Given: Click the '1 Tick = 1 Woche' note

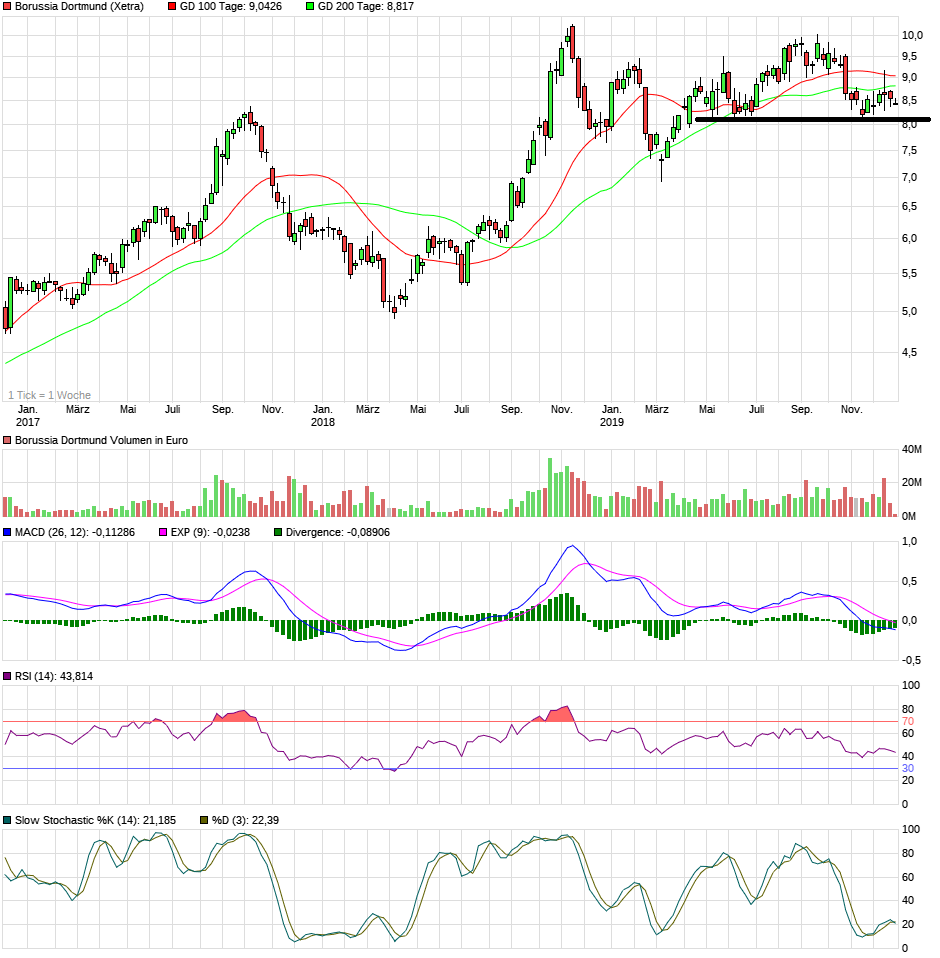Looking at the screenshot, I should click(49, 396).
